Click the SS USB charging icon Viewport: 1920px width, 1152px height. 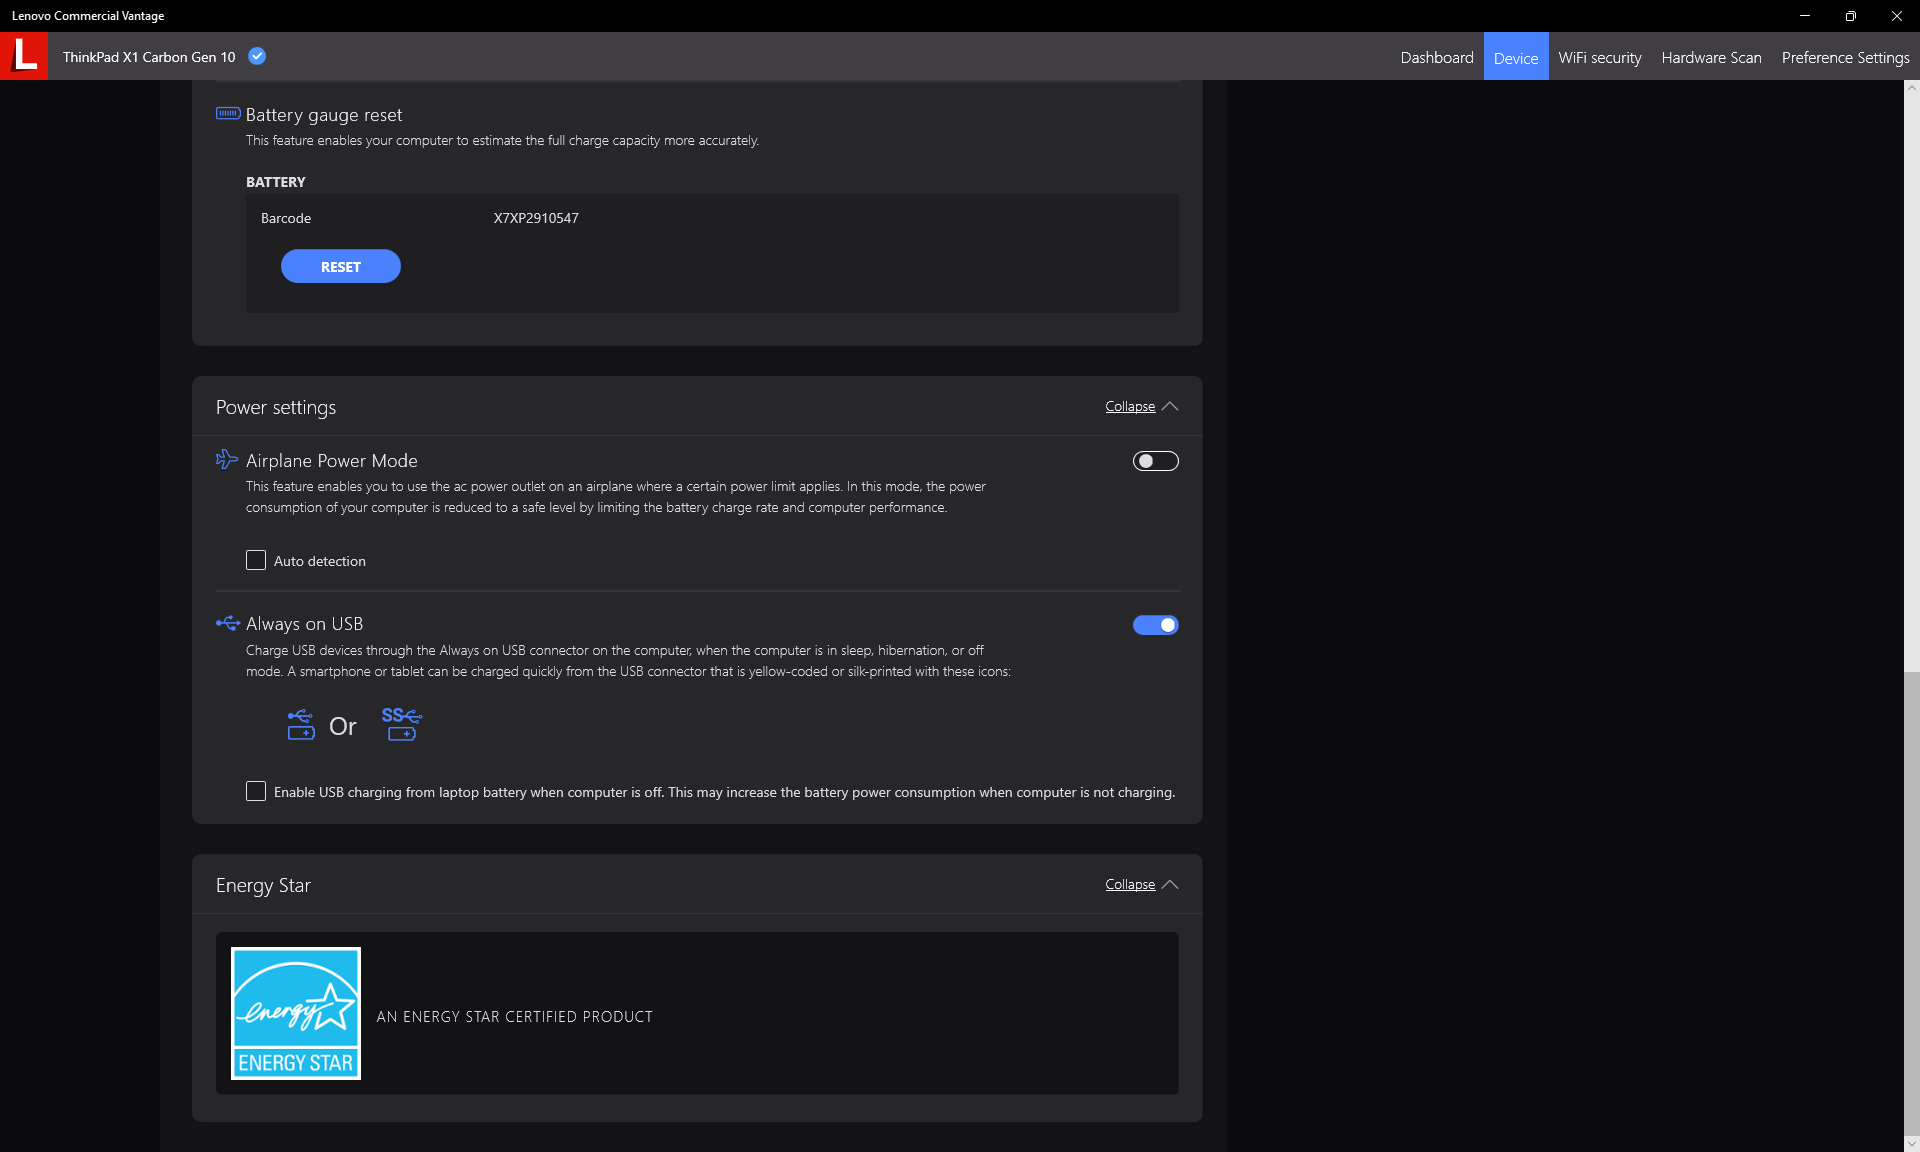point(402,724)
